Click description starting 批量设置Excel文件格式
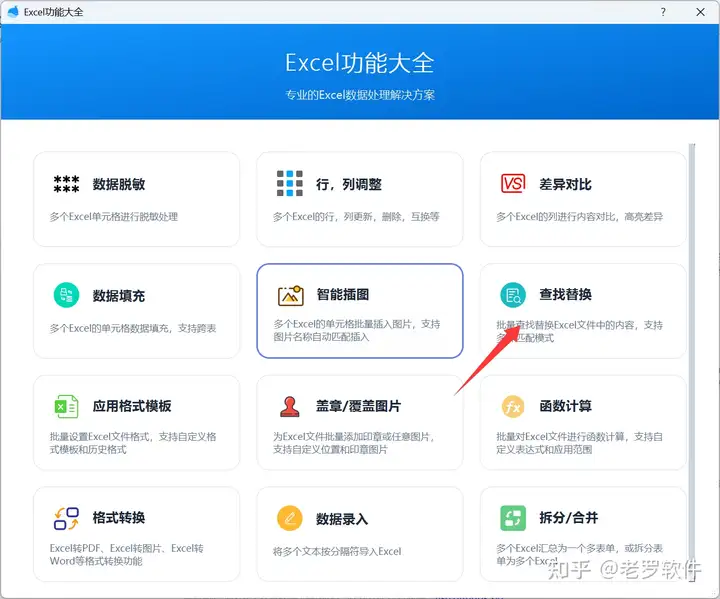 point(133,443)
